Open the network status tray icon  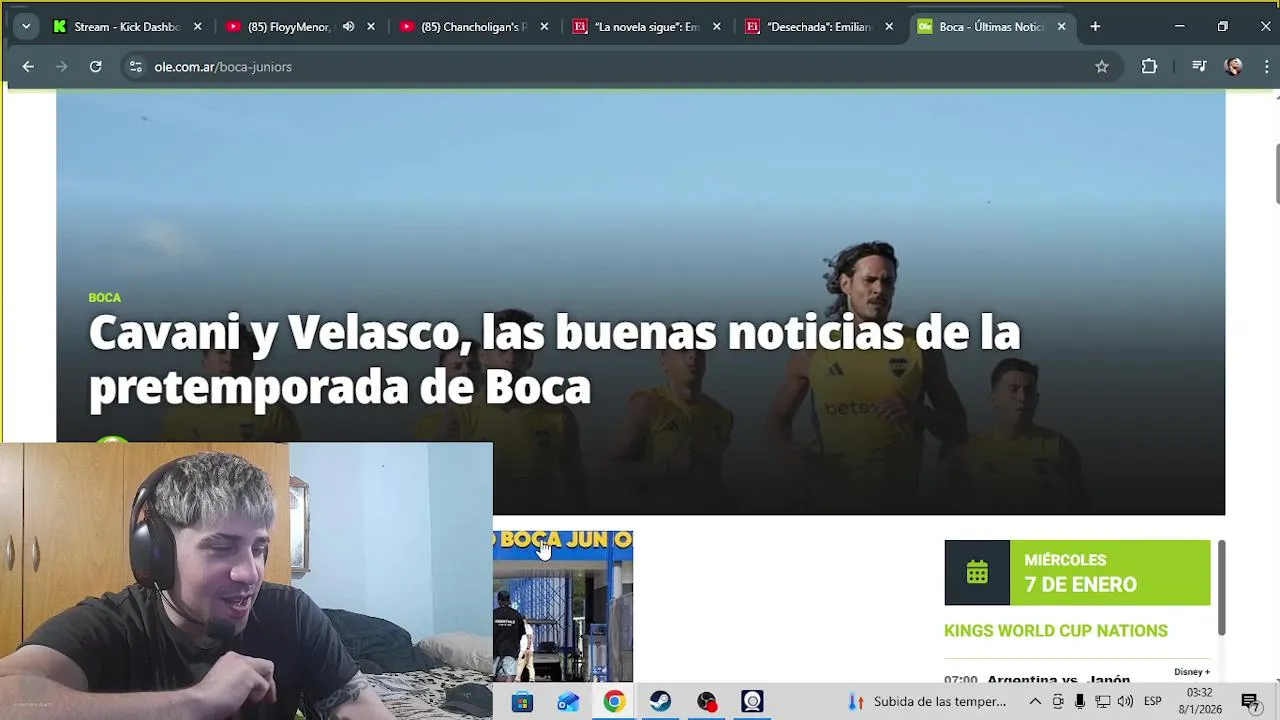tap(1103, 702)
